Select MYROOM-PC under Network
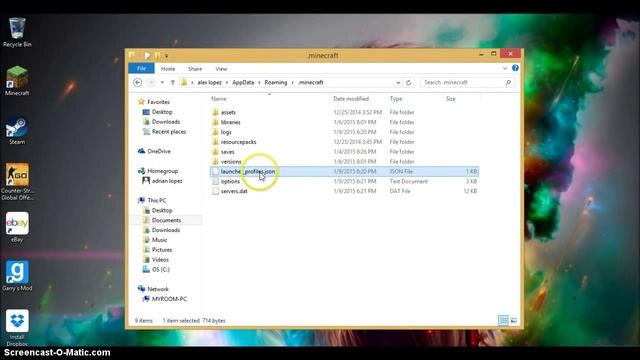The width and height of the screenshot is (640, 360). tap(169, 299)
